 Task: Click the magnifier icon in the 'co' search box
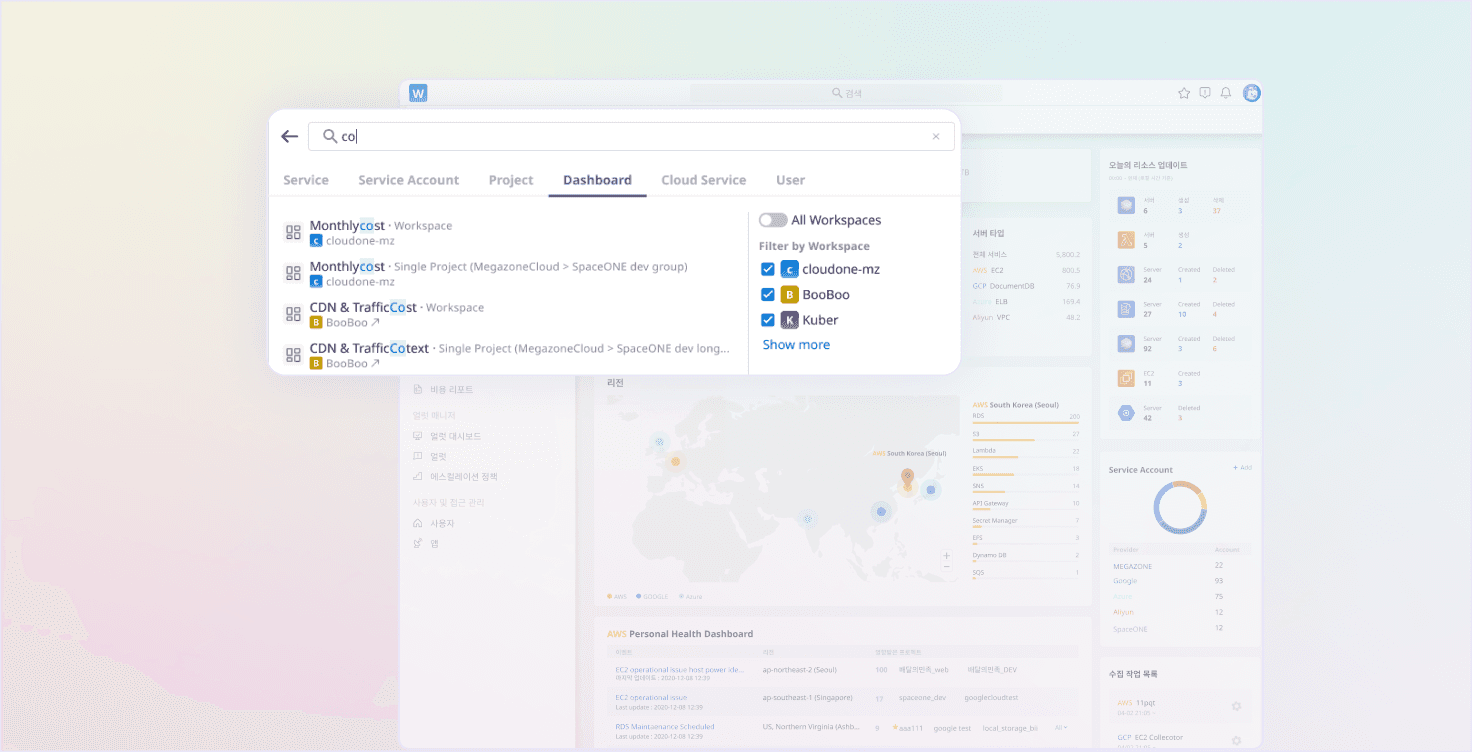(x=329, y=136)
